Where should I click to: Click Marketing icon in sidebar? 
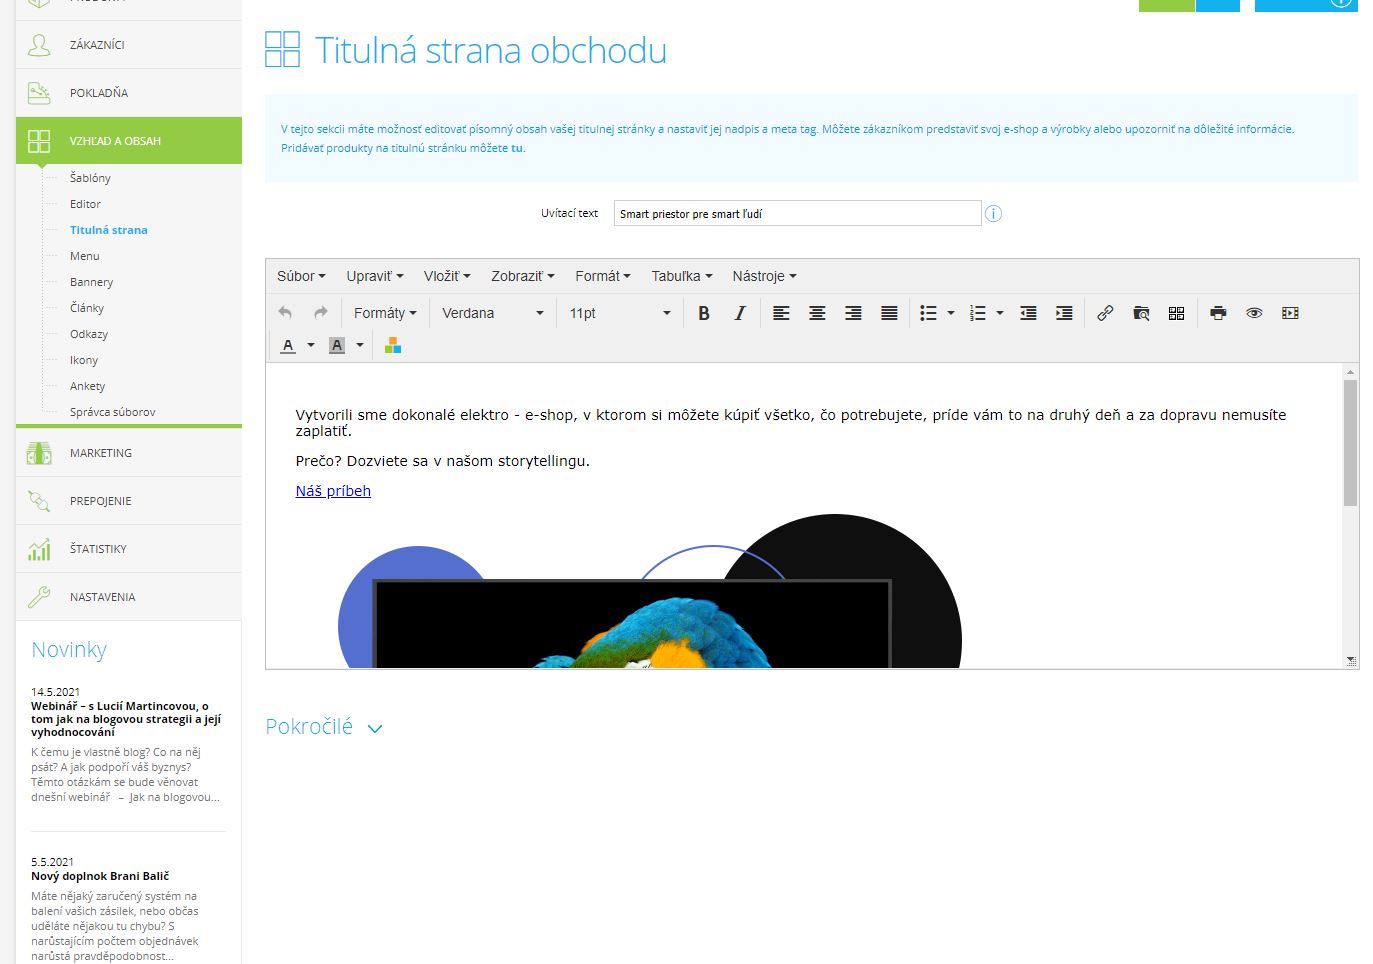click(39, 453)
